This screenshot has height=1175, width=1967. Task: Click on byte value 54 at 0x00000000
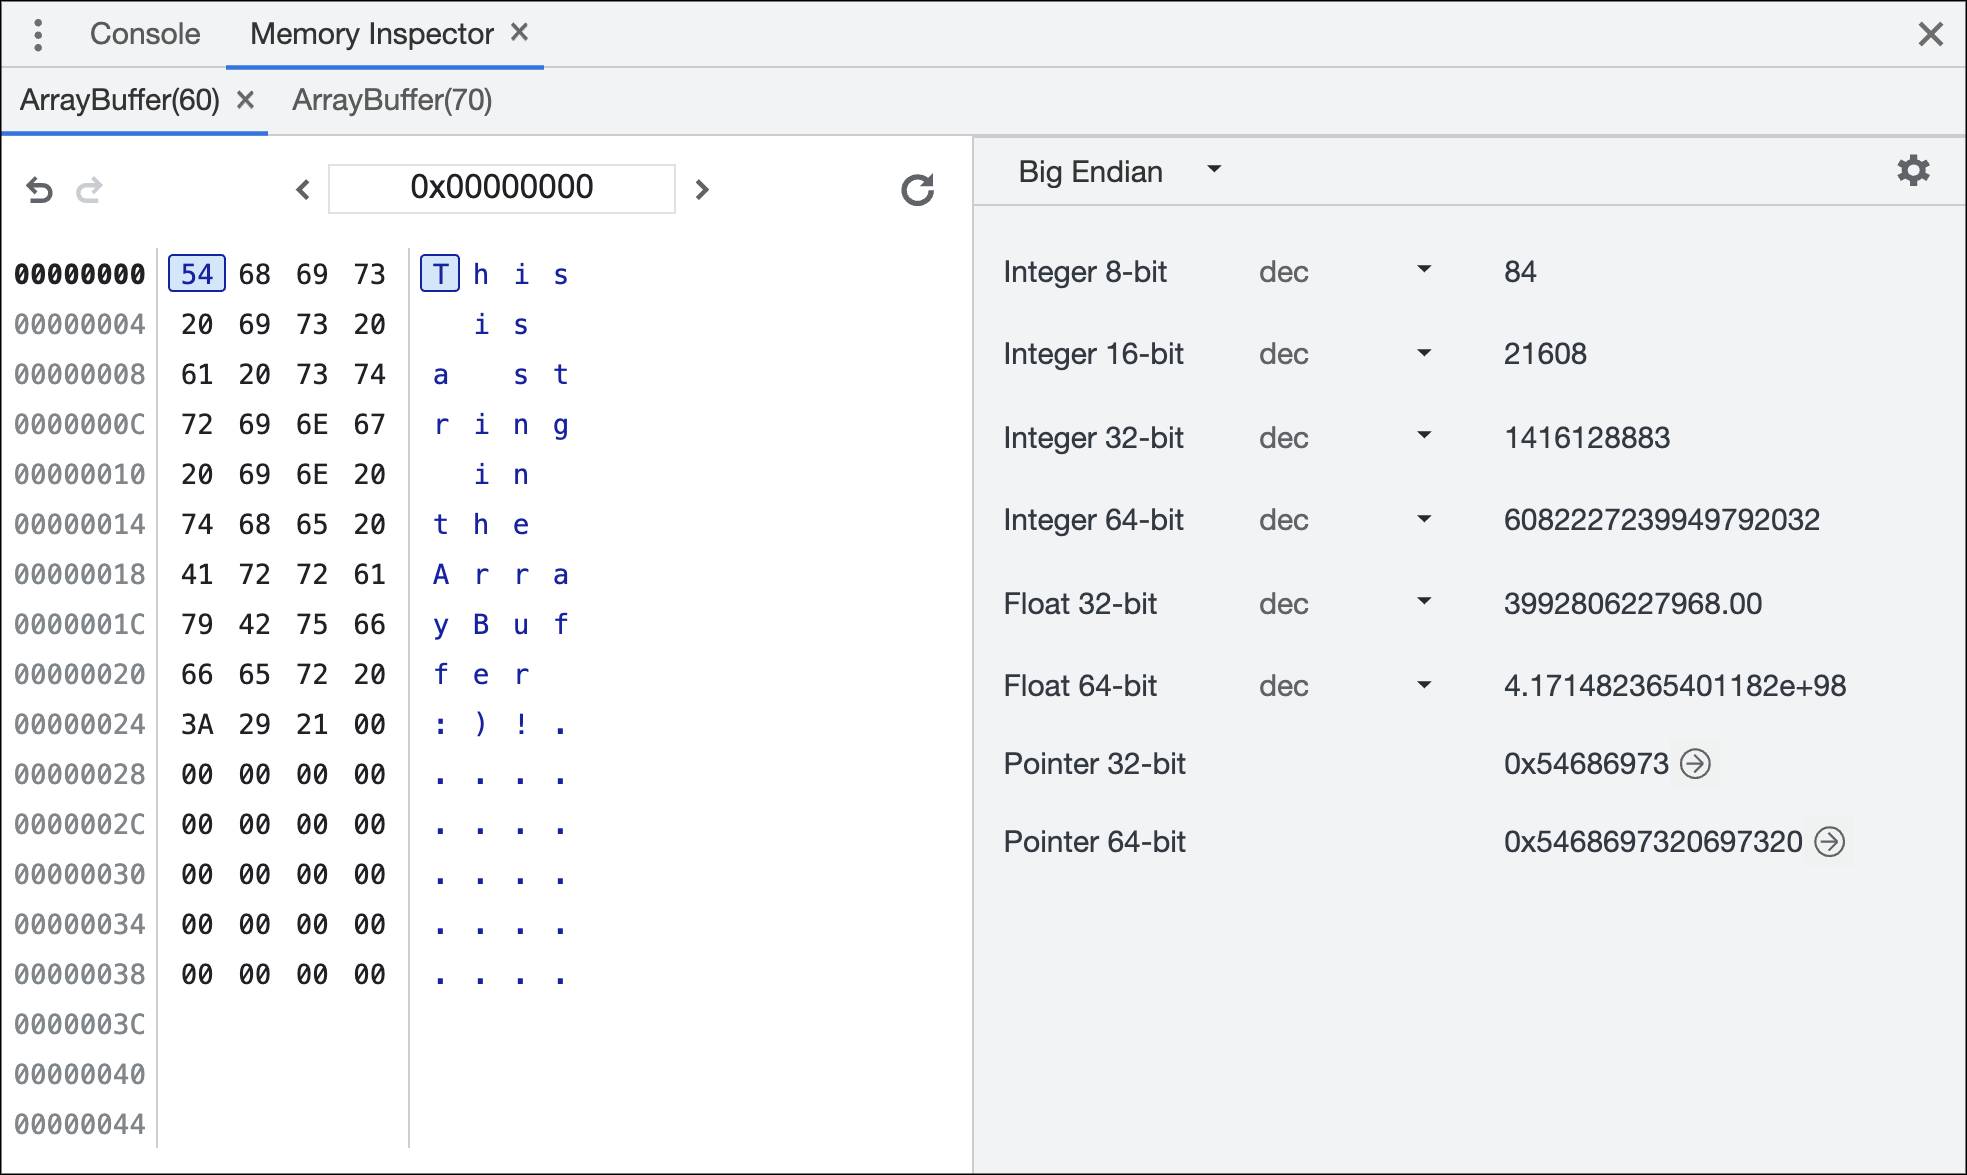tap(196, 274)
